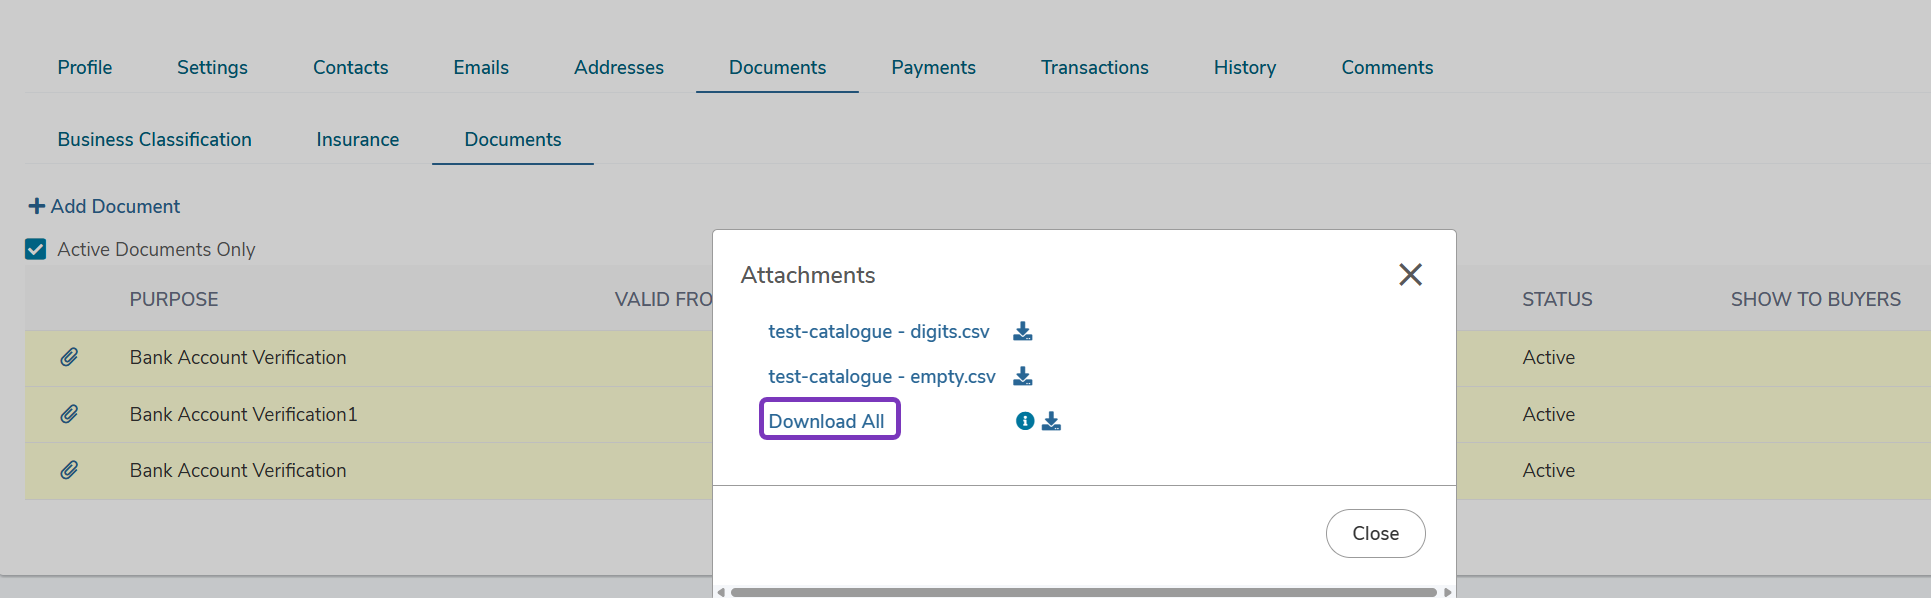Image resolution: width=1931 pixels, height=598 pixels.
Task: Click the Add Document link
Action: click(104, 206)
